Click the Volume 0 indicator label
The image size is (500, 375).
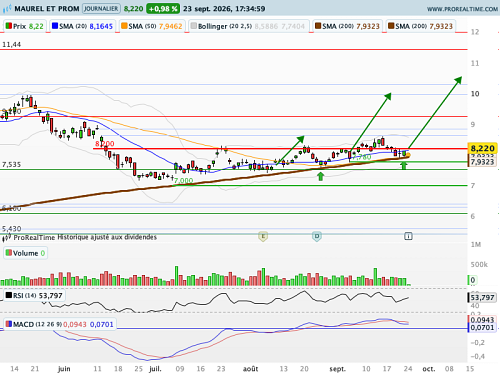pyautogui.click(x=25, y=253)
